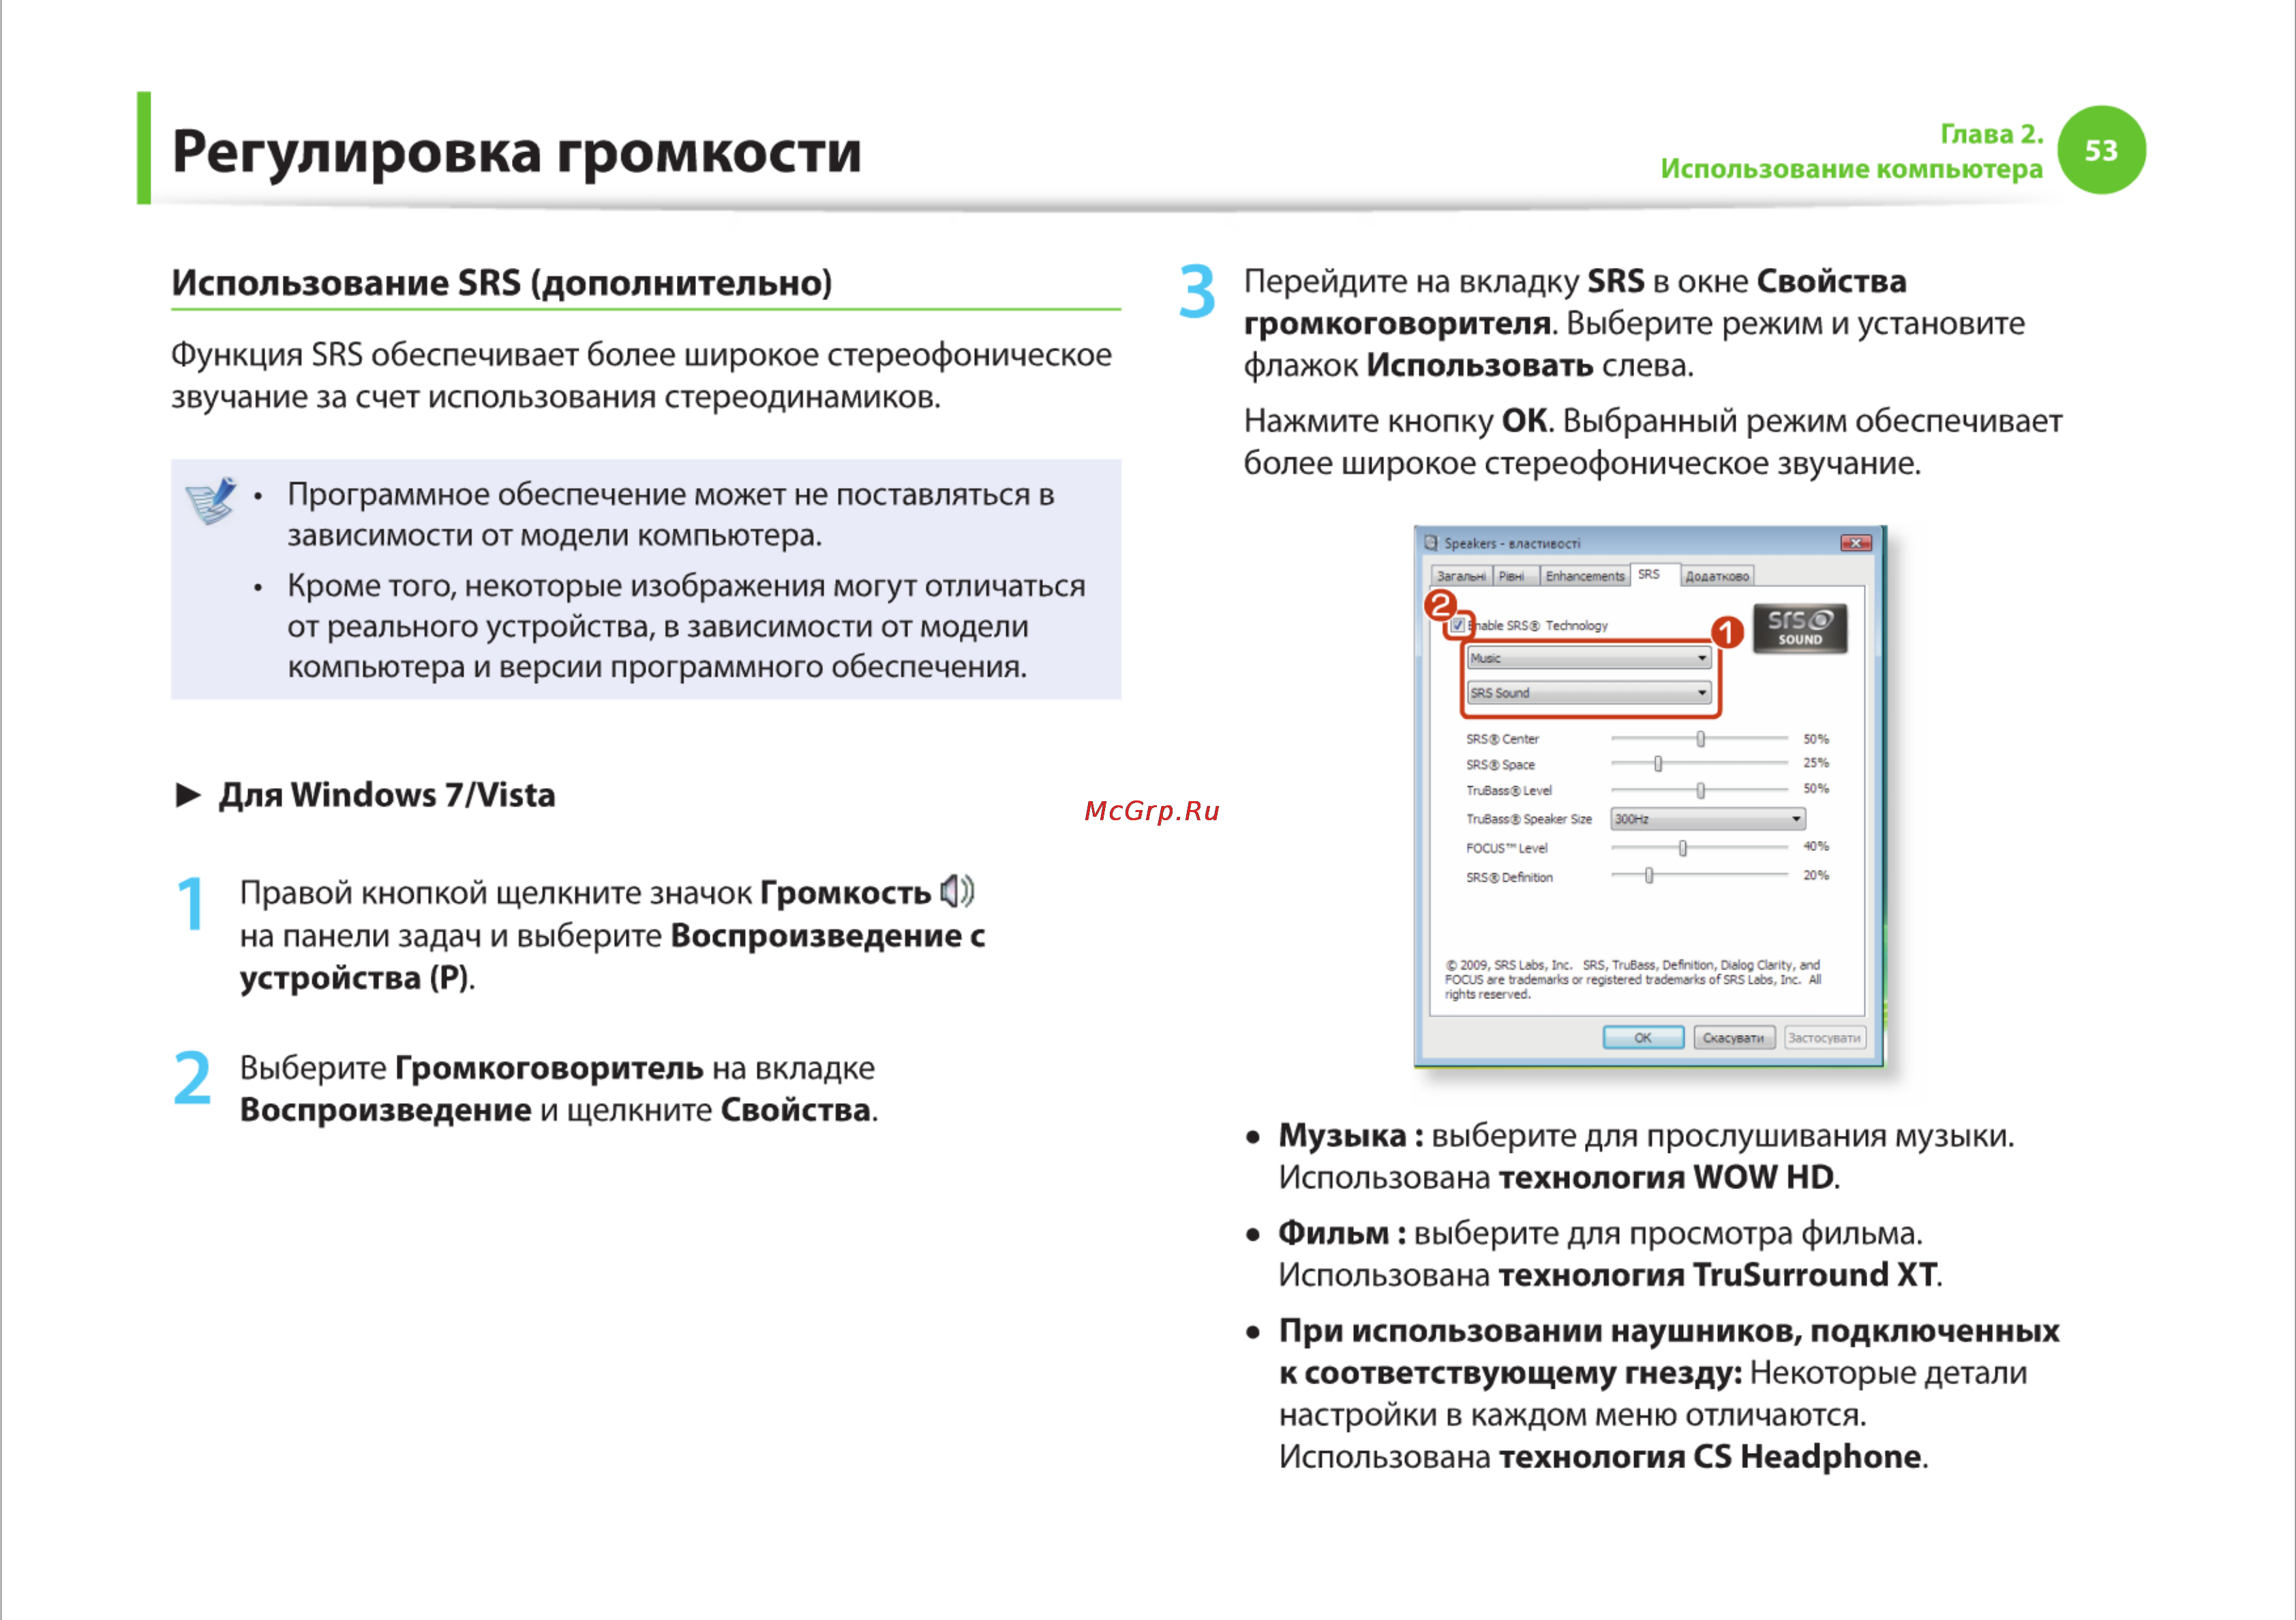Click the page number 53 badge
Image resolution: width=2296 pixels, height=1620 pixels.
pos(2101,150)
